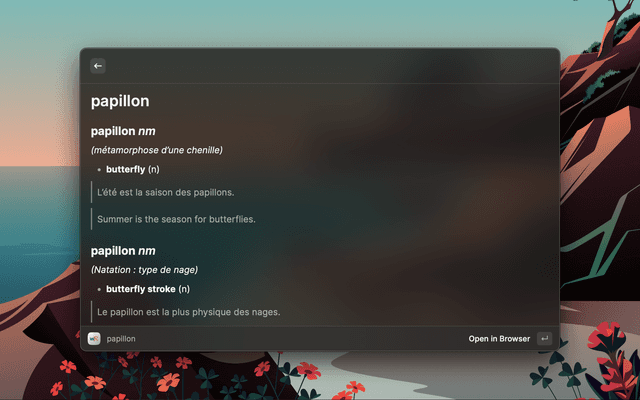The image size is (640, 400).
Task: Select the large "papillon" title heading
Action: pyautogui.click(x=120, y=101)
